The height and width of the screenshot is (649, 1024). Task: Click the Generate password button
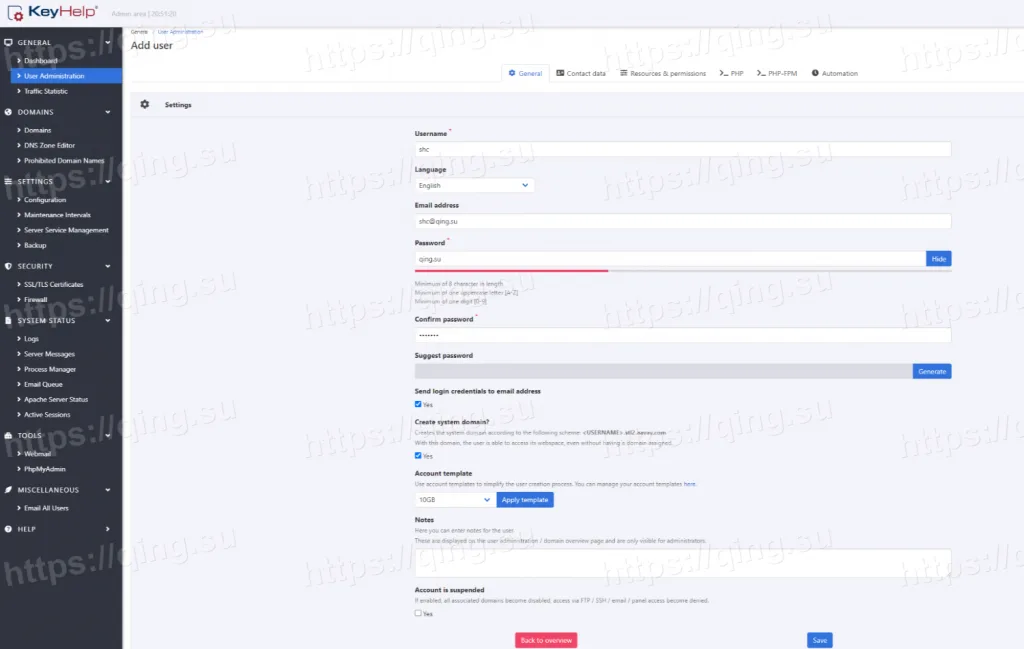click(932, 372)
